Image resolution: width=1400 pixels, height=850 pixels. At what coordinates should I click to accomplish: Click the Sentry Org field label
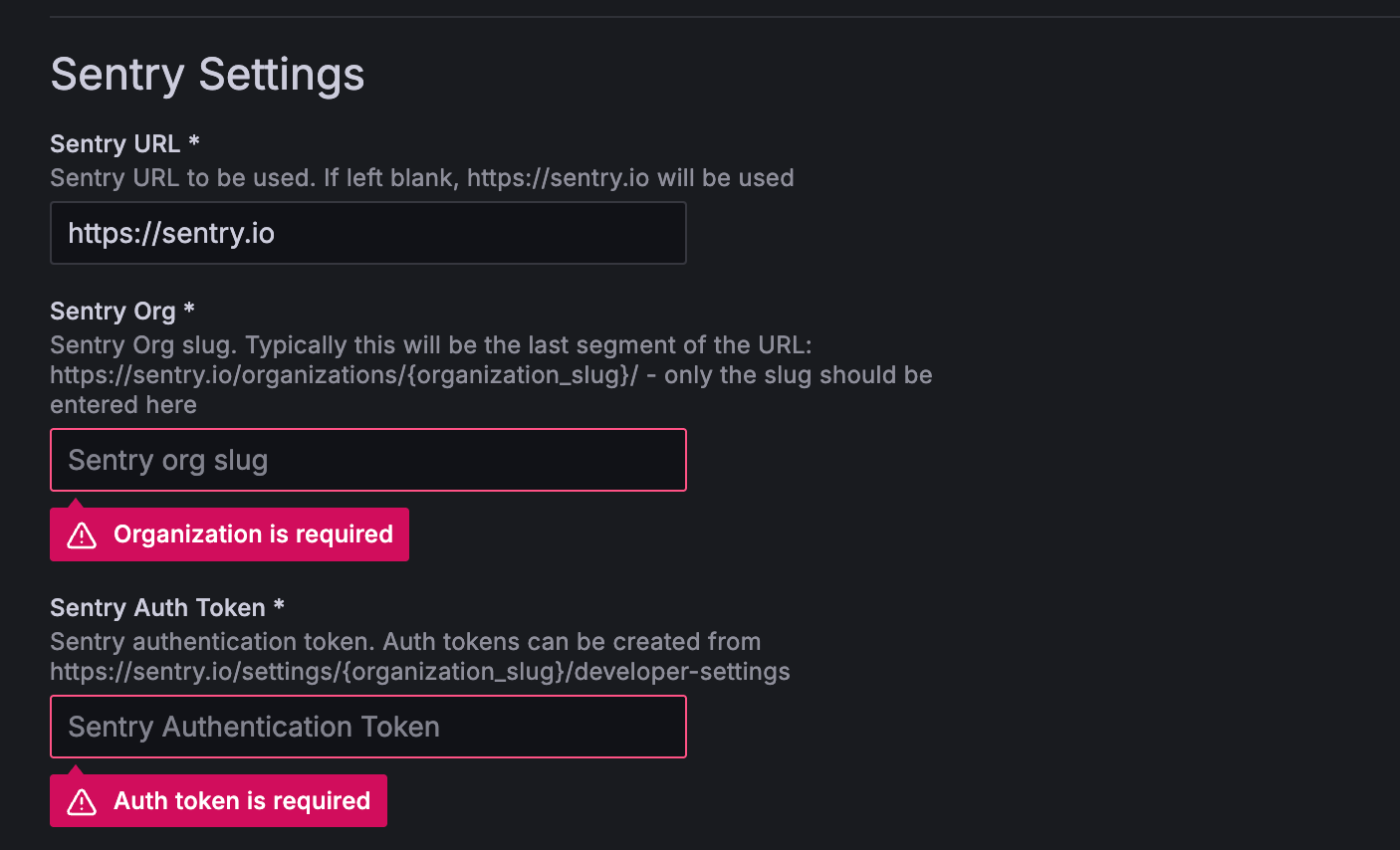pyautogui.click(x=113, y=311)
